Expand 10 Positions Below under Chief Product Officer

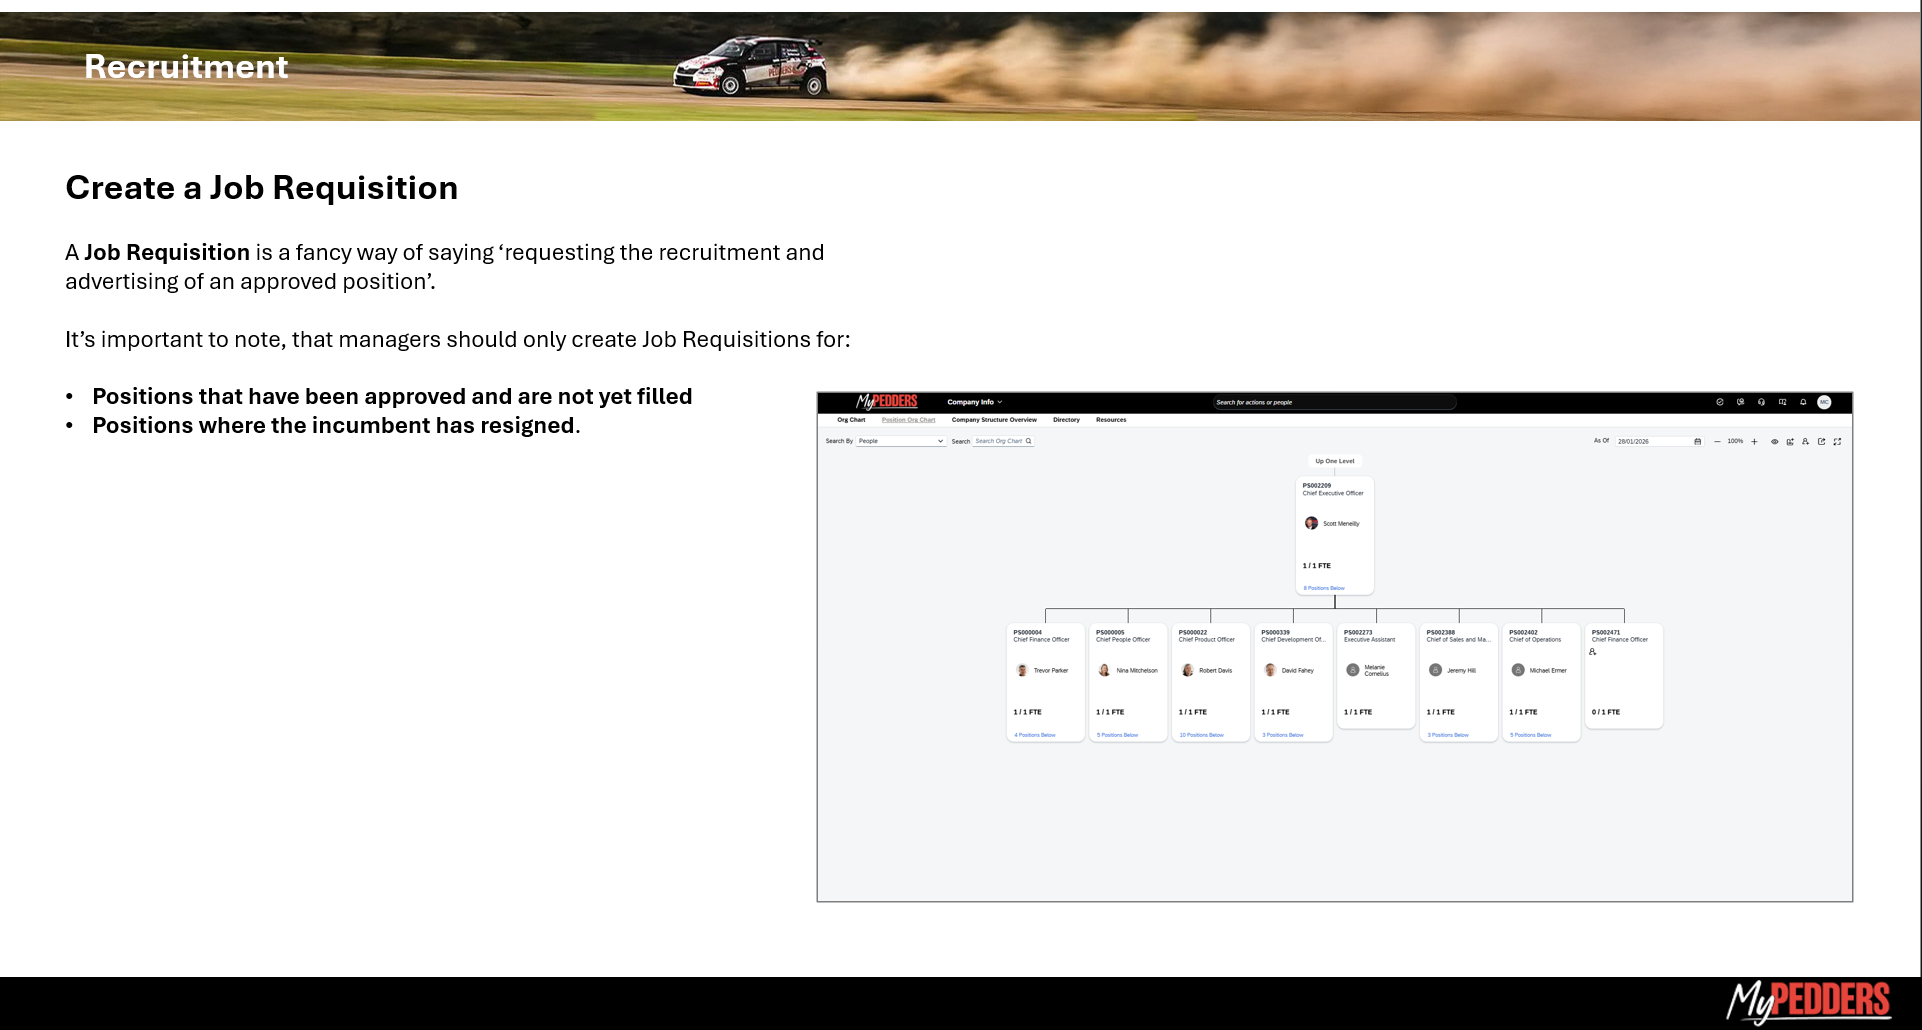pyautogui.click(x=1201, y=735)
